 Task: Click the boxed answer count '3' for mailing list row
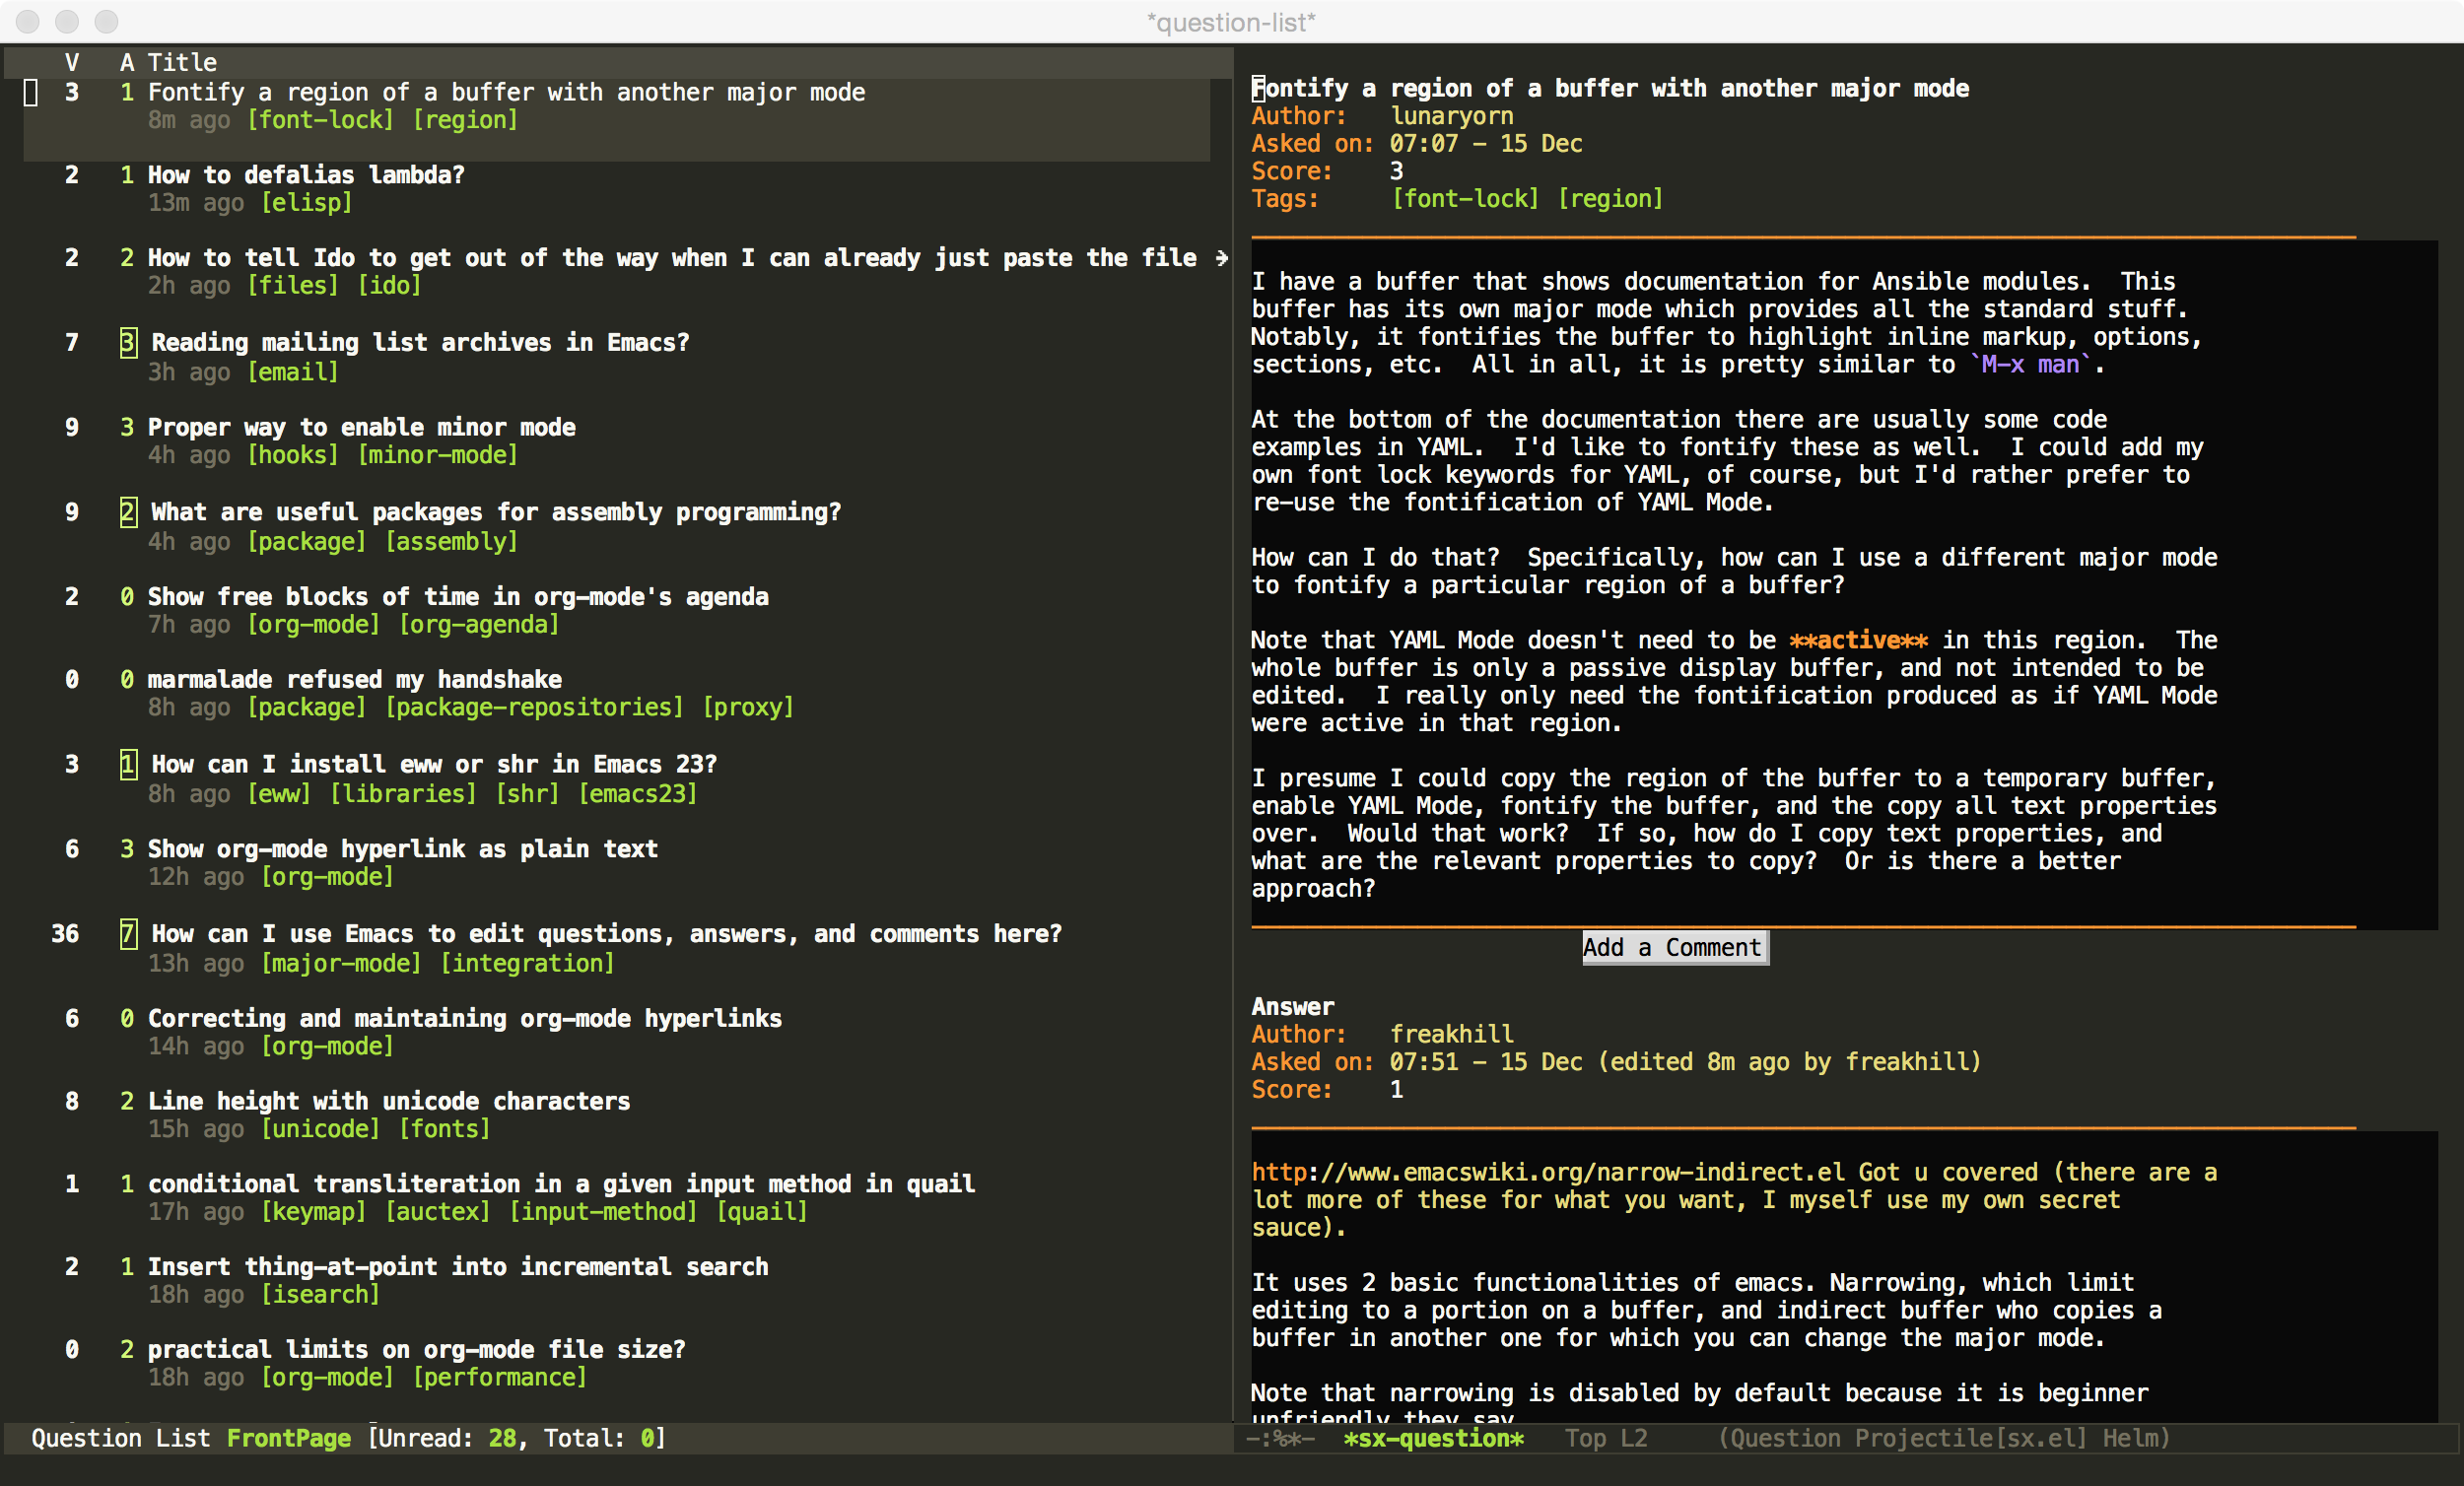click(x=129, y=343)
